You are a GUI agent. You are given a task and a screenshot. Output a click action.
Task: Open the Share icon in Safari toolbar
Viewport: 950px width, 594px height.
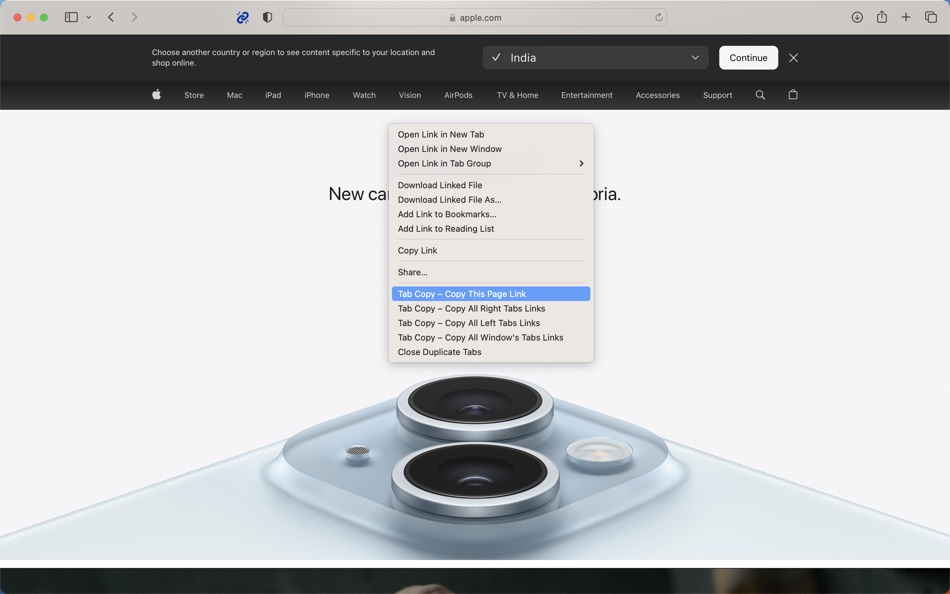[882, 17]
